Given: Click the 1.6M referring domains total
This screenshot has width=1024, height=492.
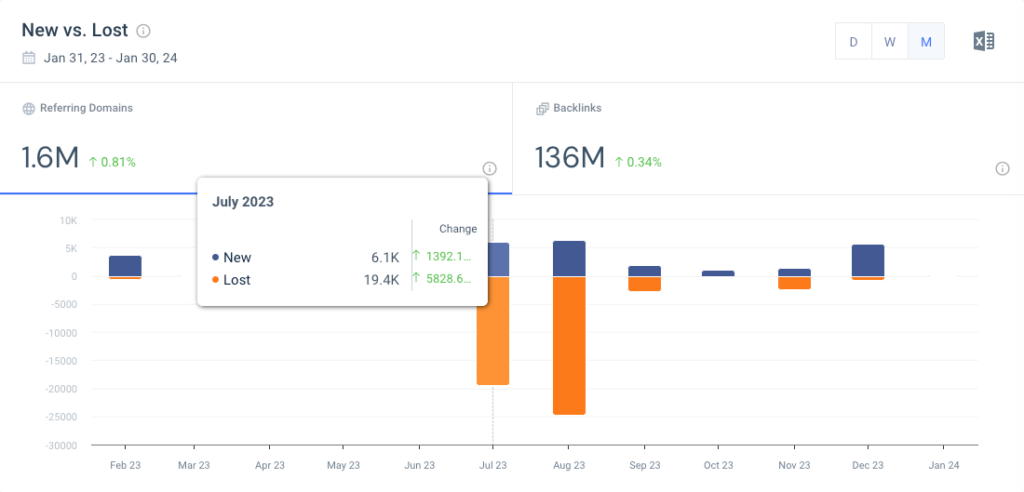Looking at the screenshot, I should click(x=50, y=158).
